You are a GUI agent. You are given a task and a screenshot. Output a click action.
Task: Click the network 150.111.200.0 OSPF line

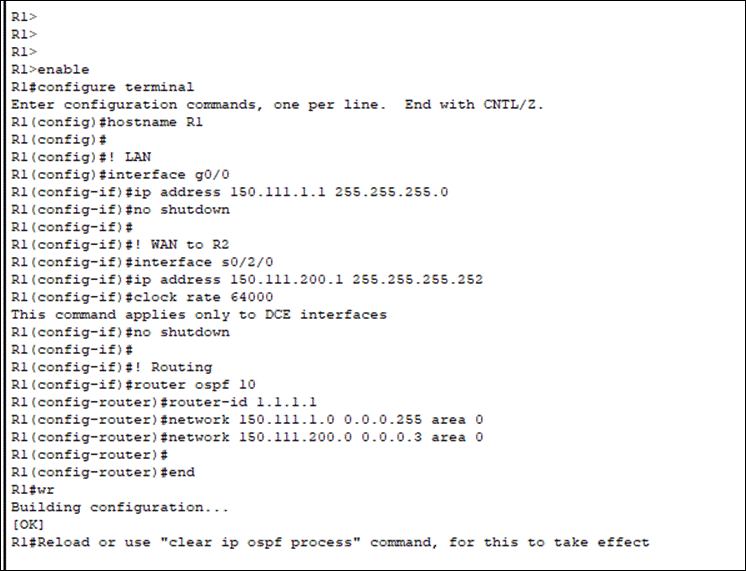click(247, 437)
